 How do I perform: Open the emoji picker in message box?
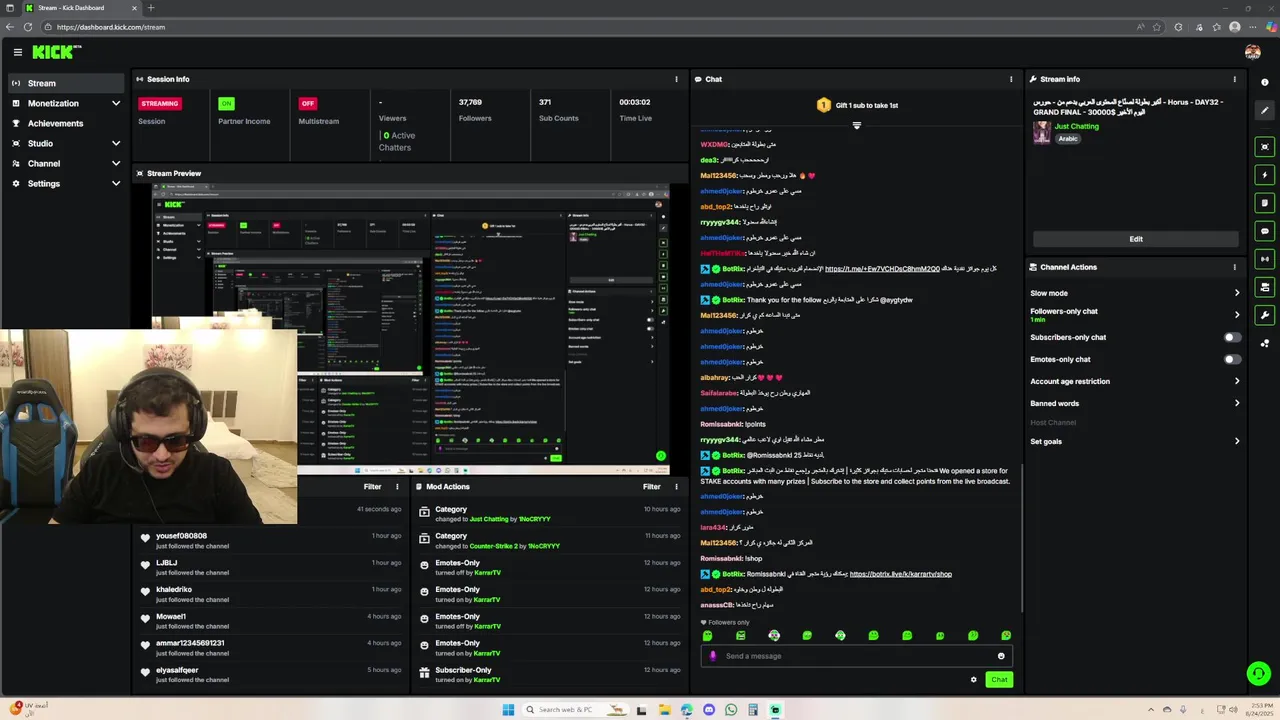pyautogui.click(x=1001, y=656)
